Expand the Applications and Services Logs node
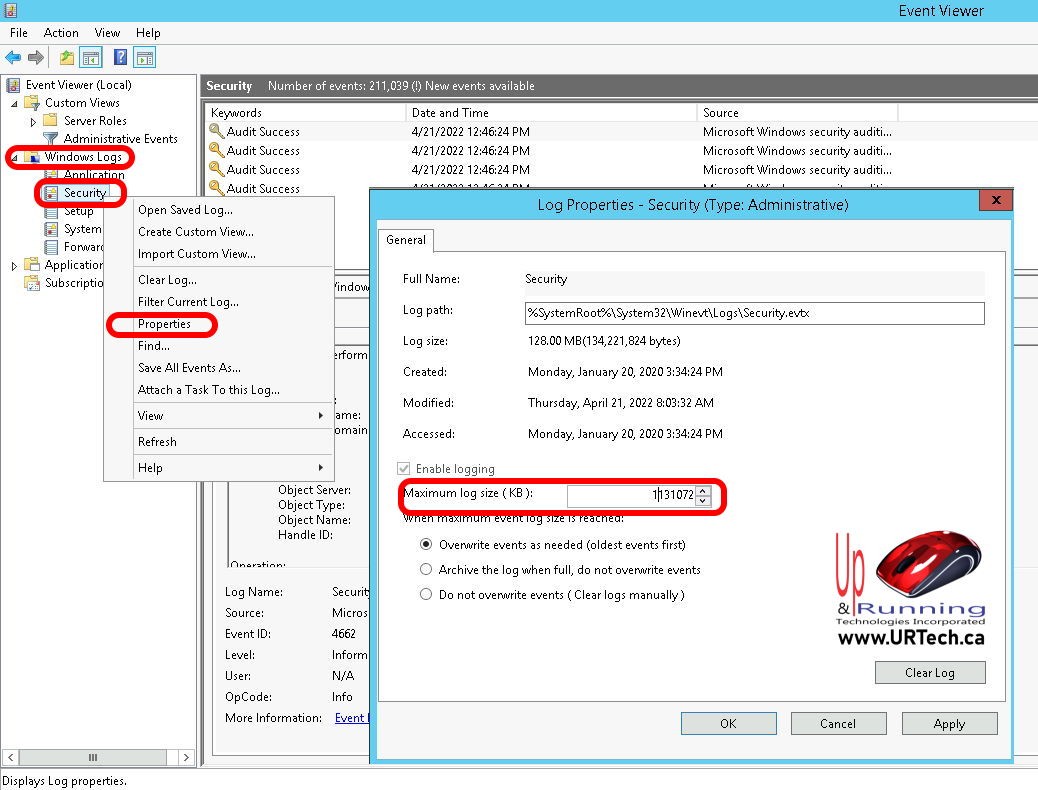1038x790 pixels. 14,265
